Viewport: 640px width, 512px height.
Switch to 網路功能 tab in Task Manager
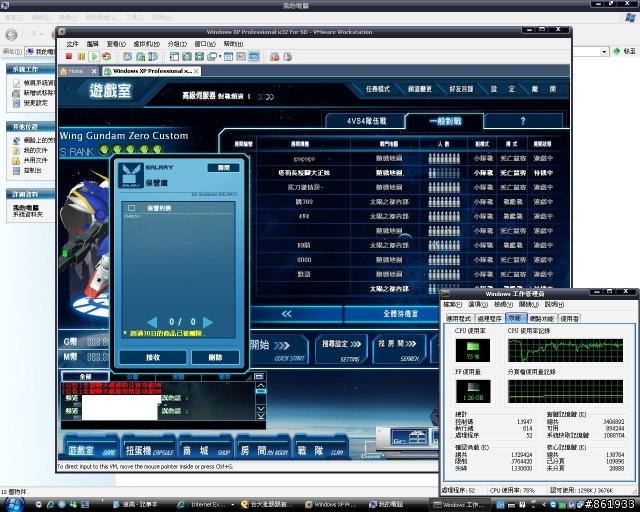coord(542,318)
